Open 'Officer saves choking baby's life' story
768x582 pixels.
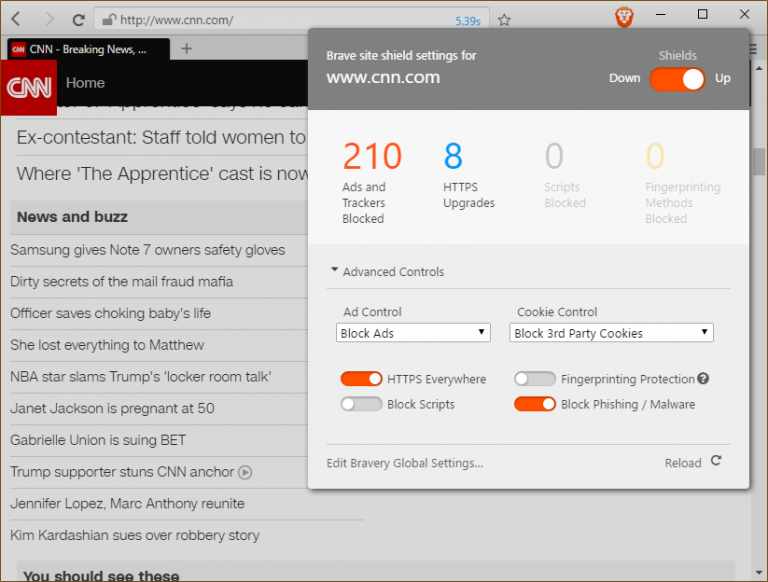click(x=110, y=313)
